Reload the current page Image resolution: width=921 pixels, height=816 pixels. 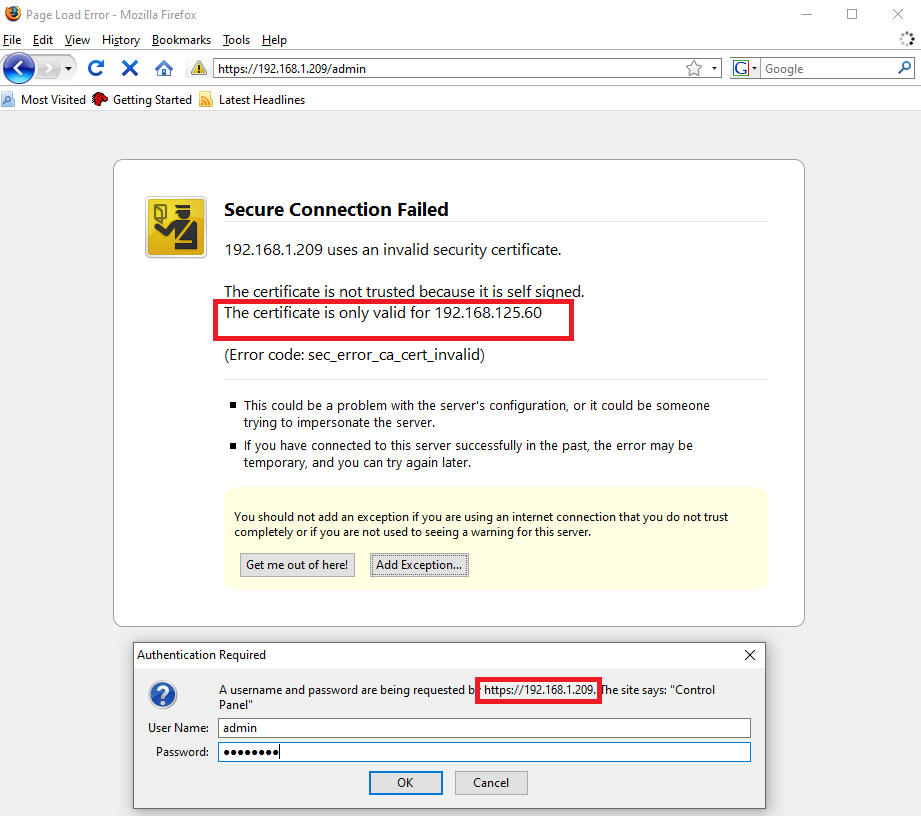tap(96, 69)
